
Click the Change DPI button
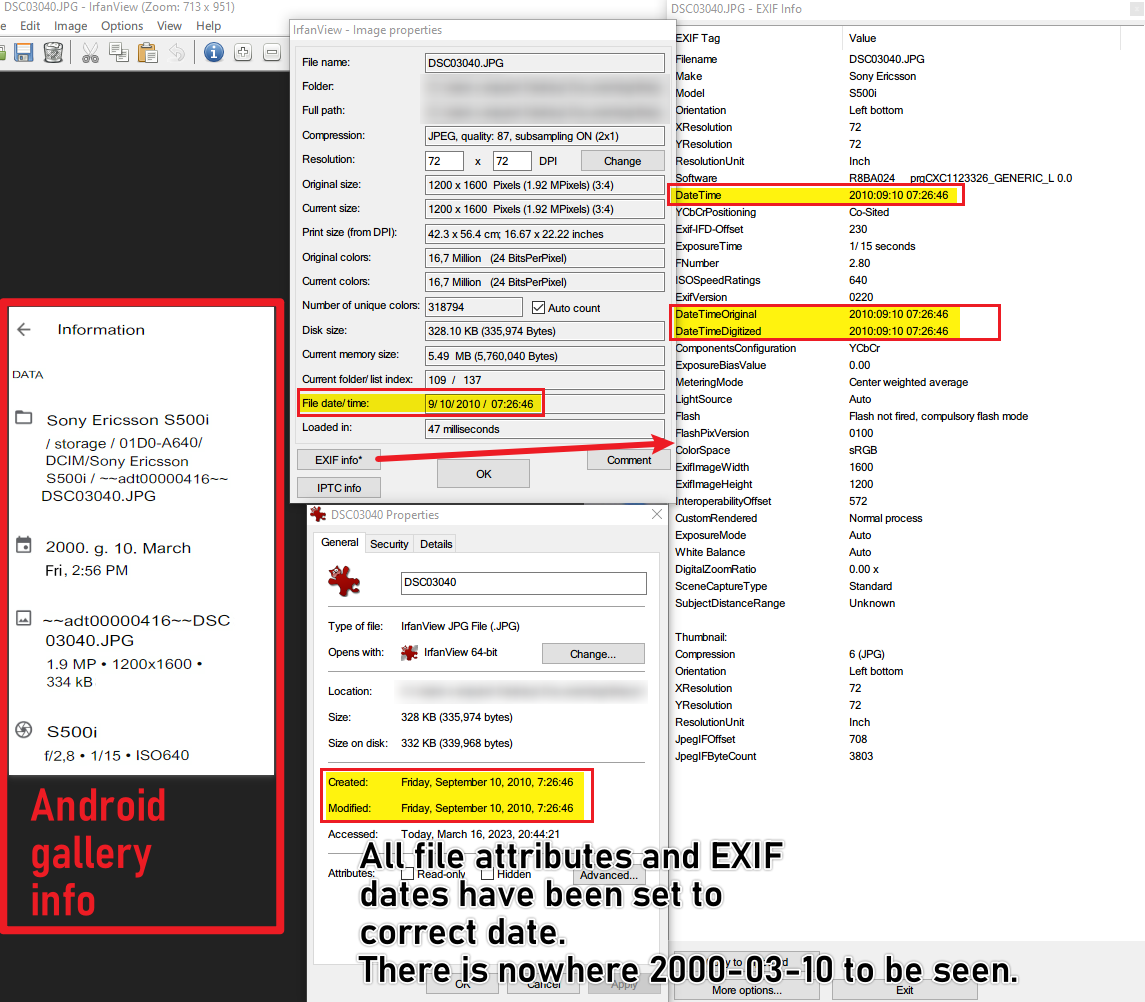click(x=622, y=161)
